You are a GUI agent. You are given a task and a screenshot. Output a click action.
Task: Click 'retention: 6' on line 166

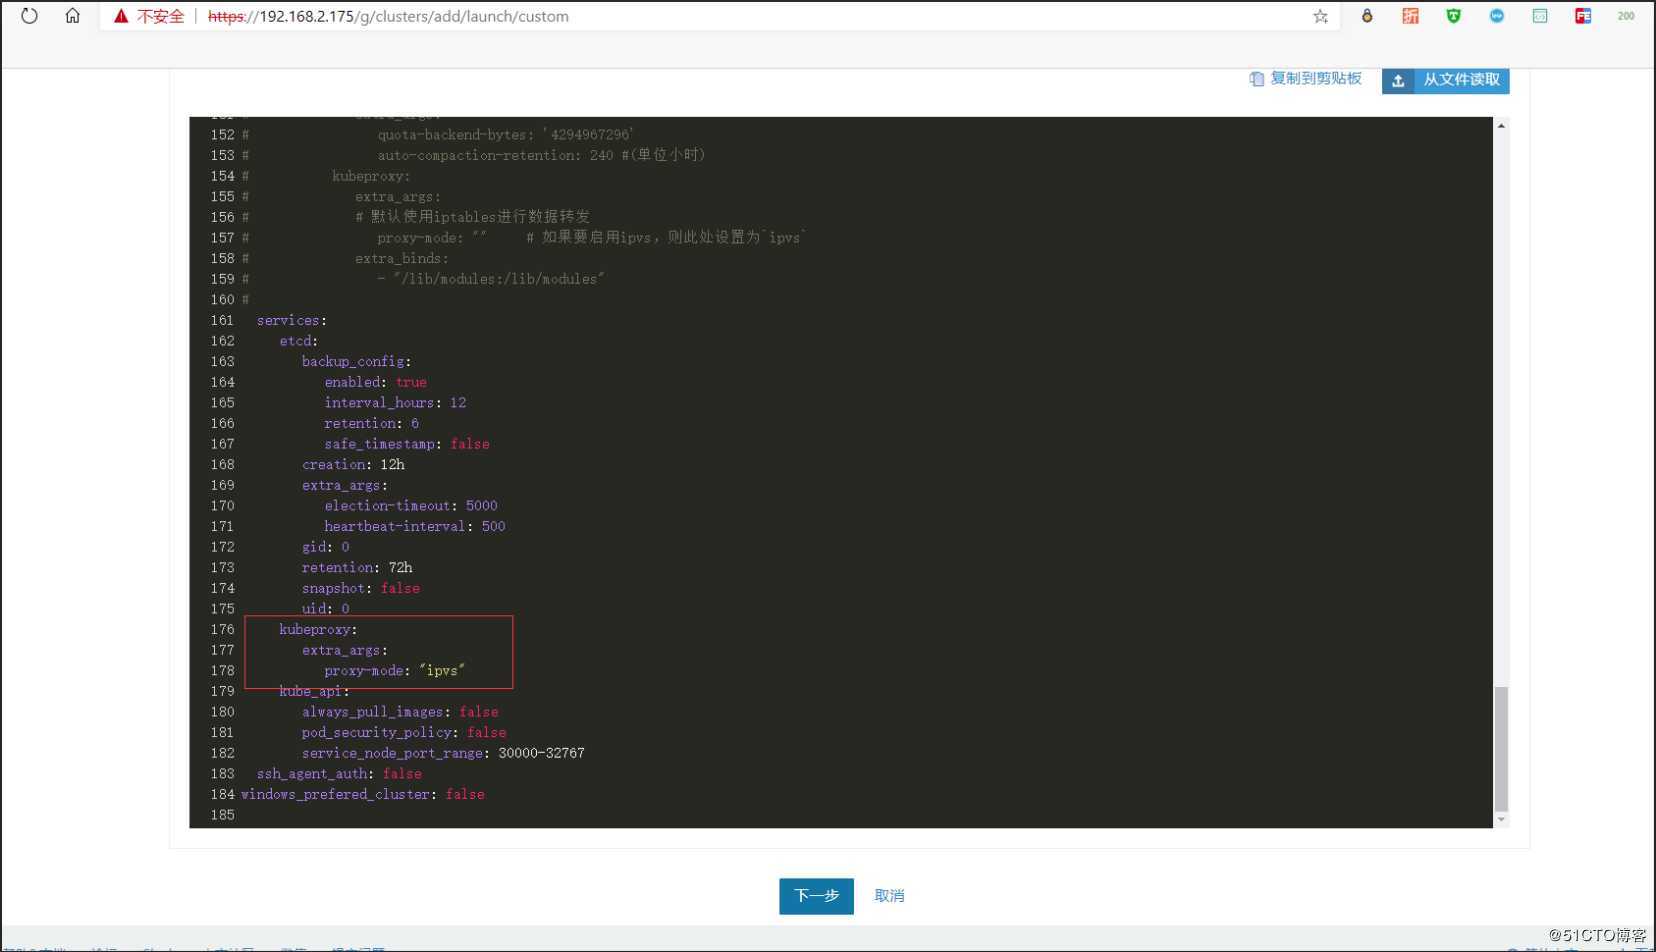click(x=371, y=423)
